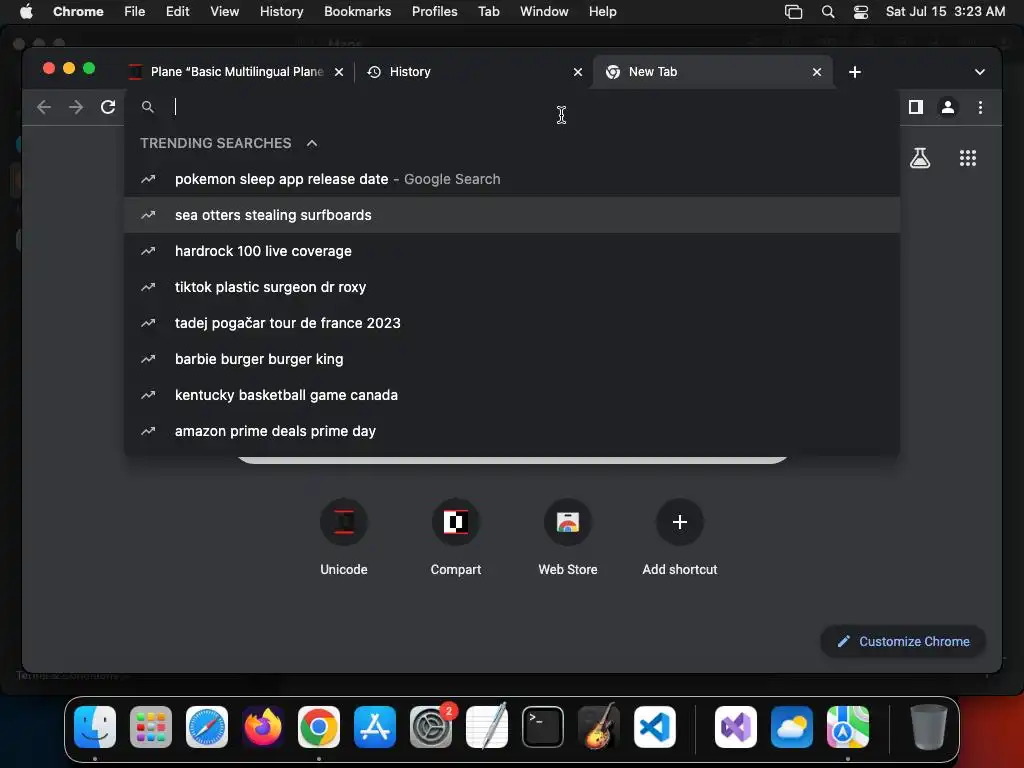The image size is (1024, 768).
Task: Launch Firefox from the Dock
Action: click(263, 727)
